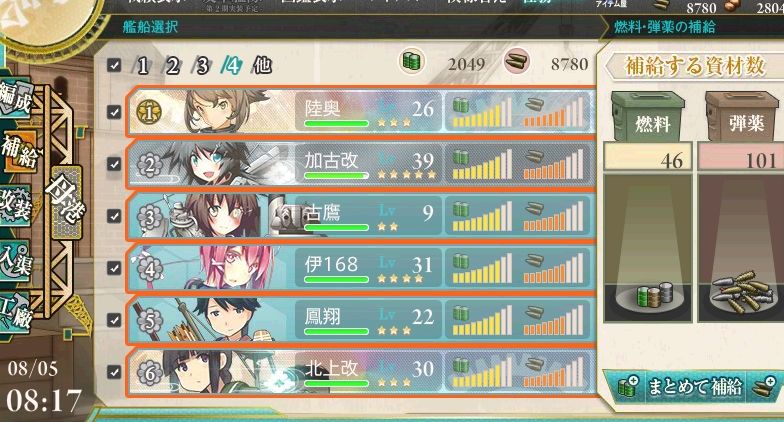Uncheck the 北上改 ship checkbox
Screen dimensions: 784x422
114,372
